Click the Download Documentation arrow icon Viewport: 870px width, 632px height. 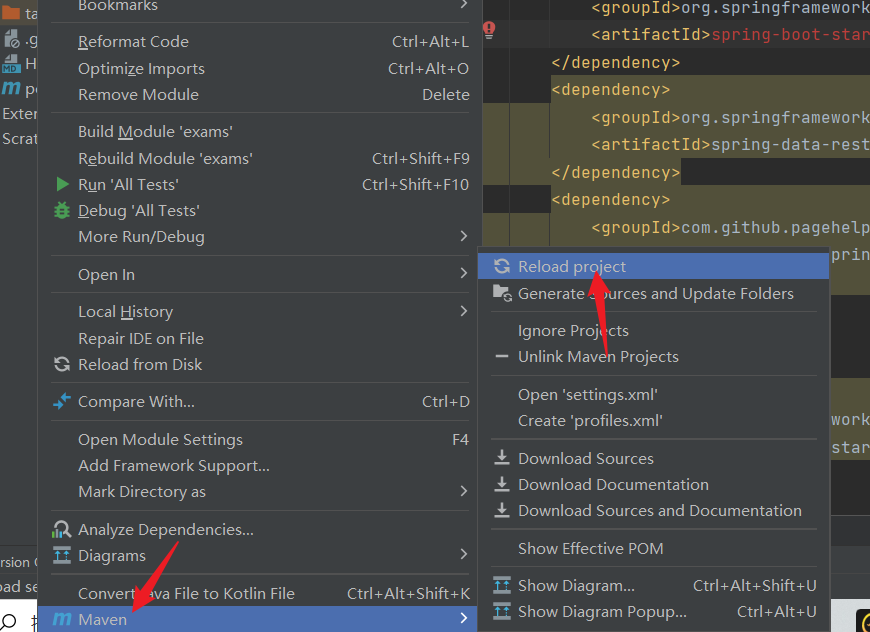click(x=502, y=484)
